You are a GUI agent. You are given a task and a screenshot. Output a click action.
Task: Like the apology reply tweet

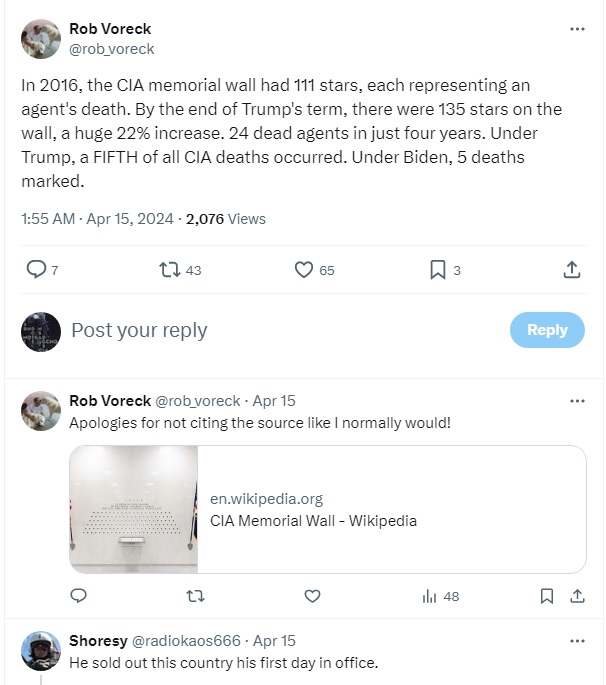pyautogui.click(x=312, y=596)
